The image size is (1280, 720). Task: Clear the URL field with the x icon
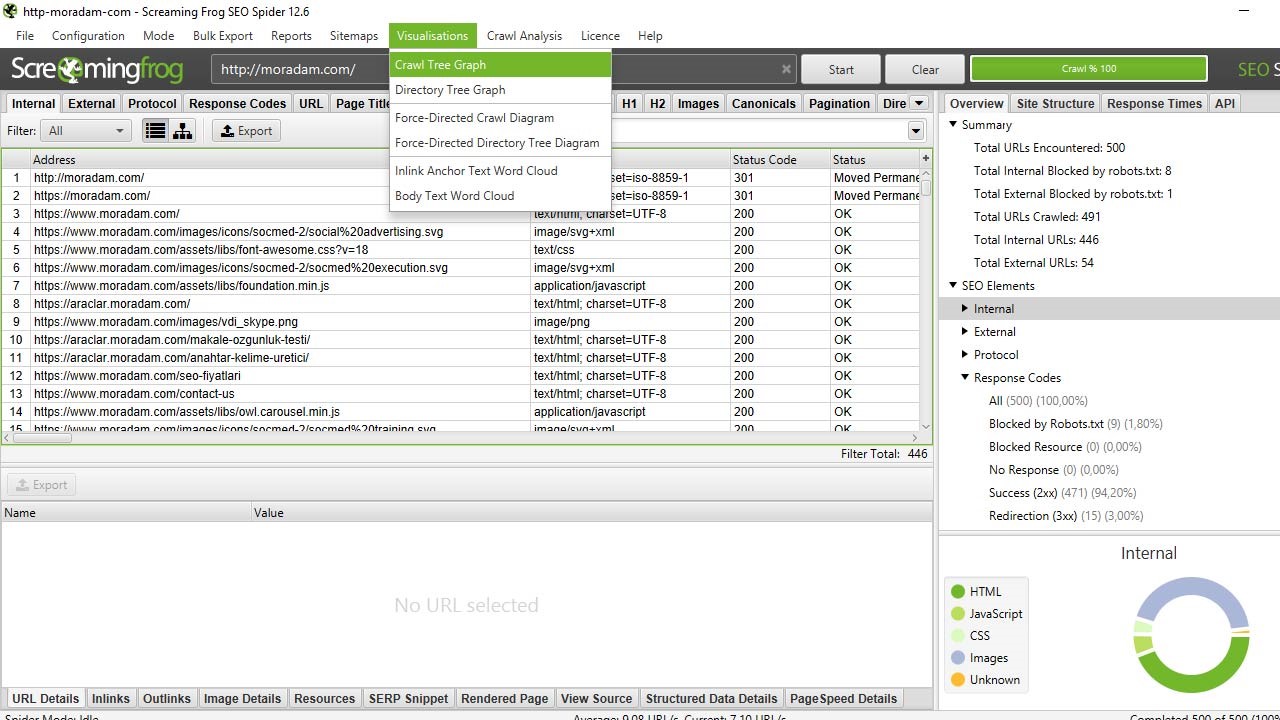pyautogui.click(x=786, y=69)
